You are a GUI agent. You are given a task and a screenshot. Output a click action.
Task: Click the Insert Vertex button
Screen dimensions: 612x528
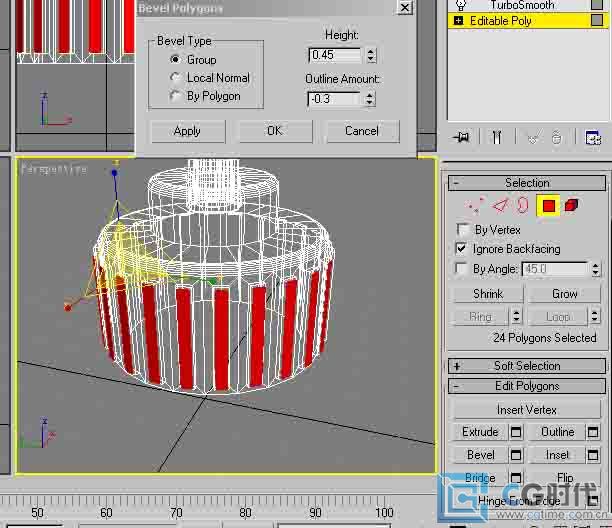[x=527, y=410]
